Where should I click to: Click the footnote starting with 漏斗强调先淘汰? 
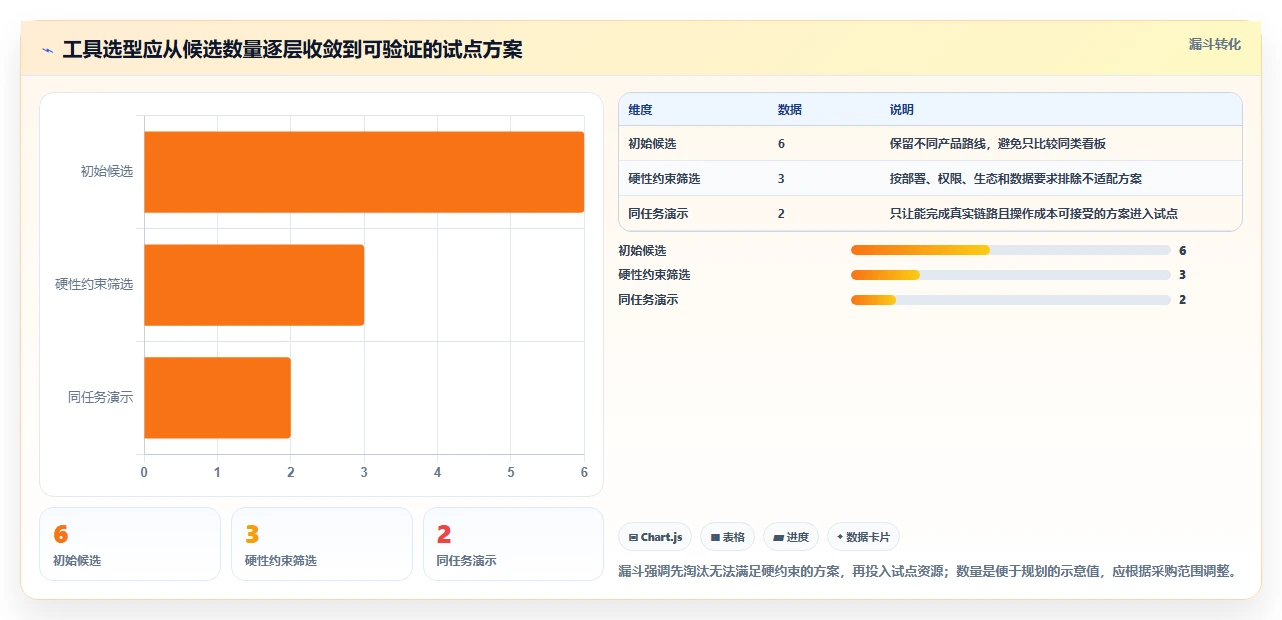pyautogui.click(x=929, y=572)
